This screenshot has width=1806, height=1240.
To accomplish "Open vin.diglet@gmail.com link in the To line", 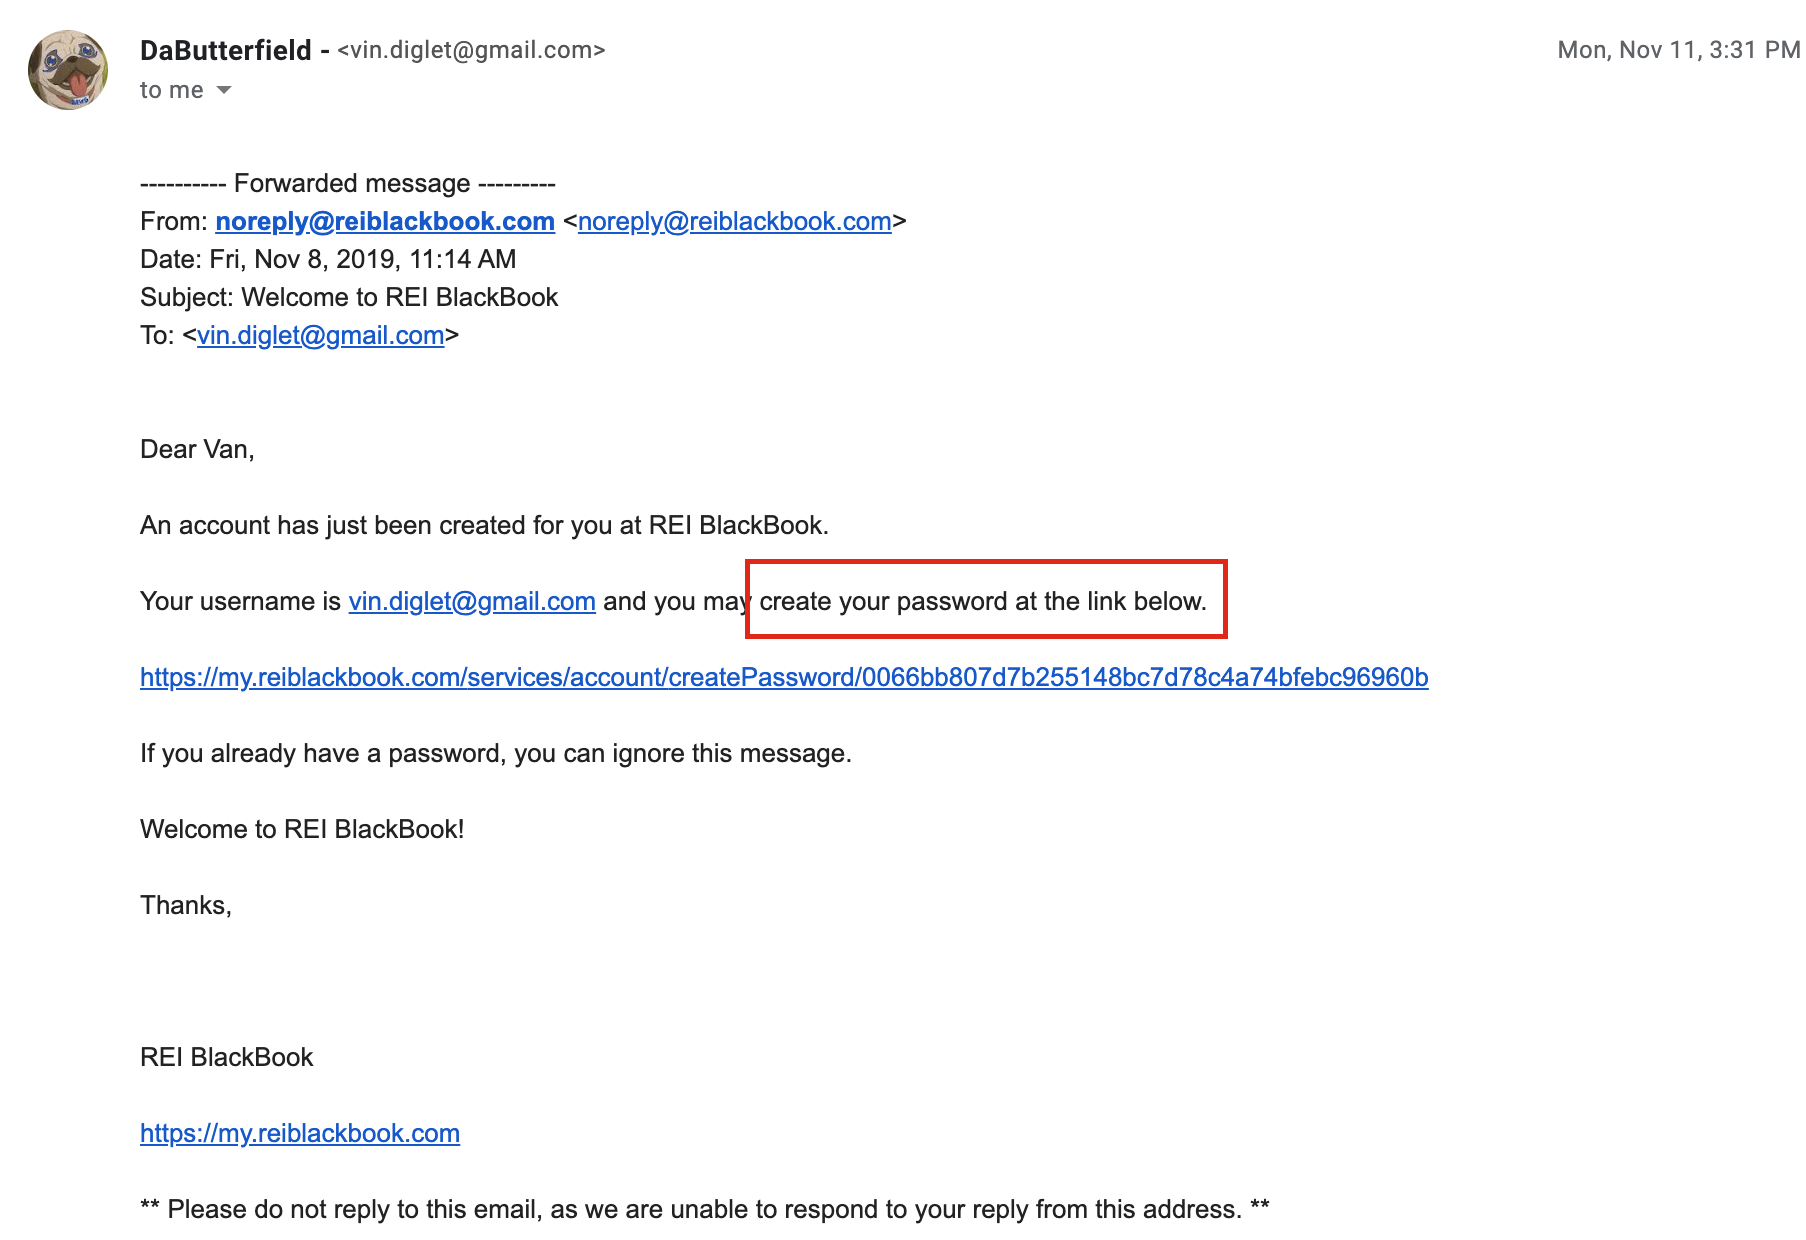I will [320, 335].
